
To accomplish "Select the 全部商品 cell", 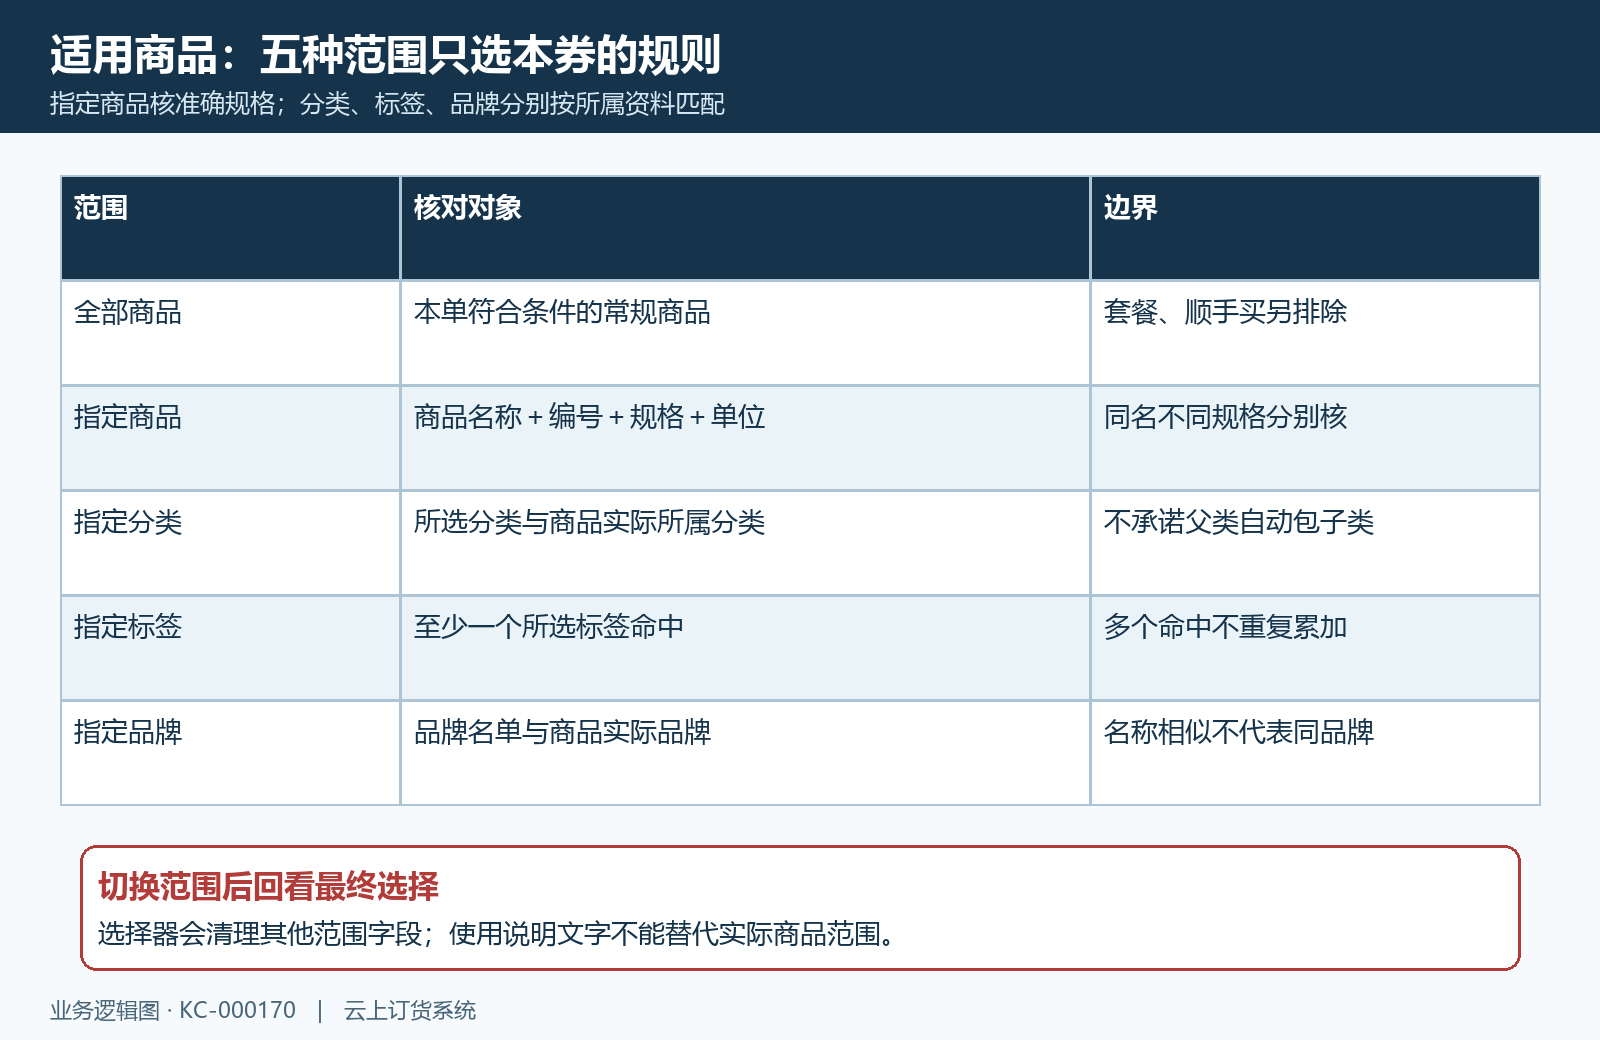I will (231, 333).
